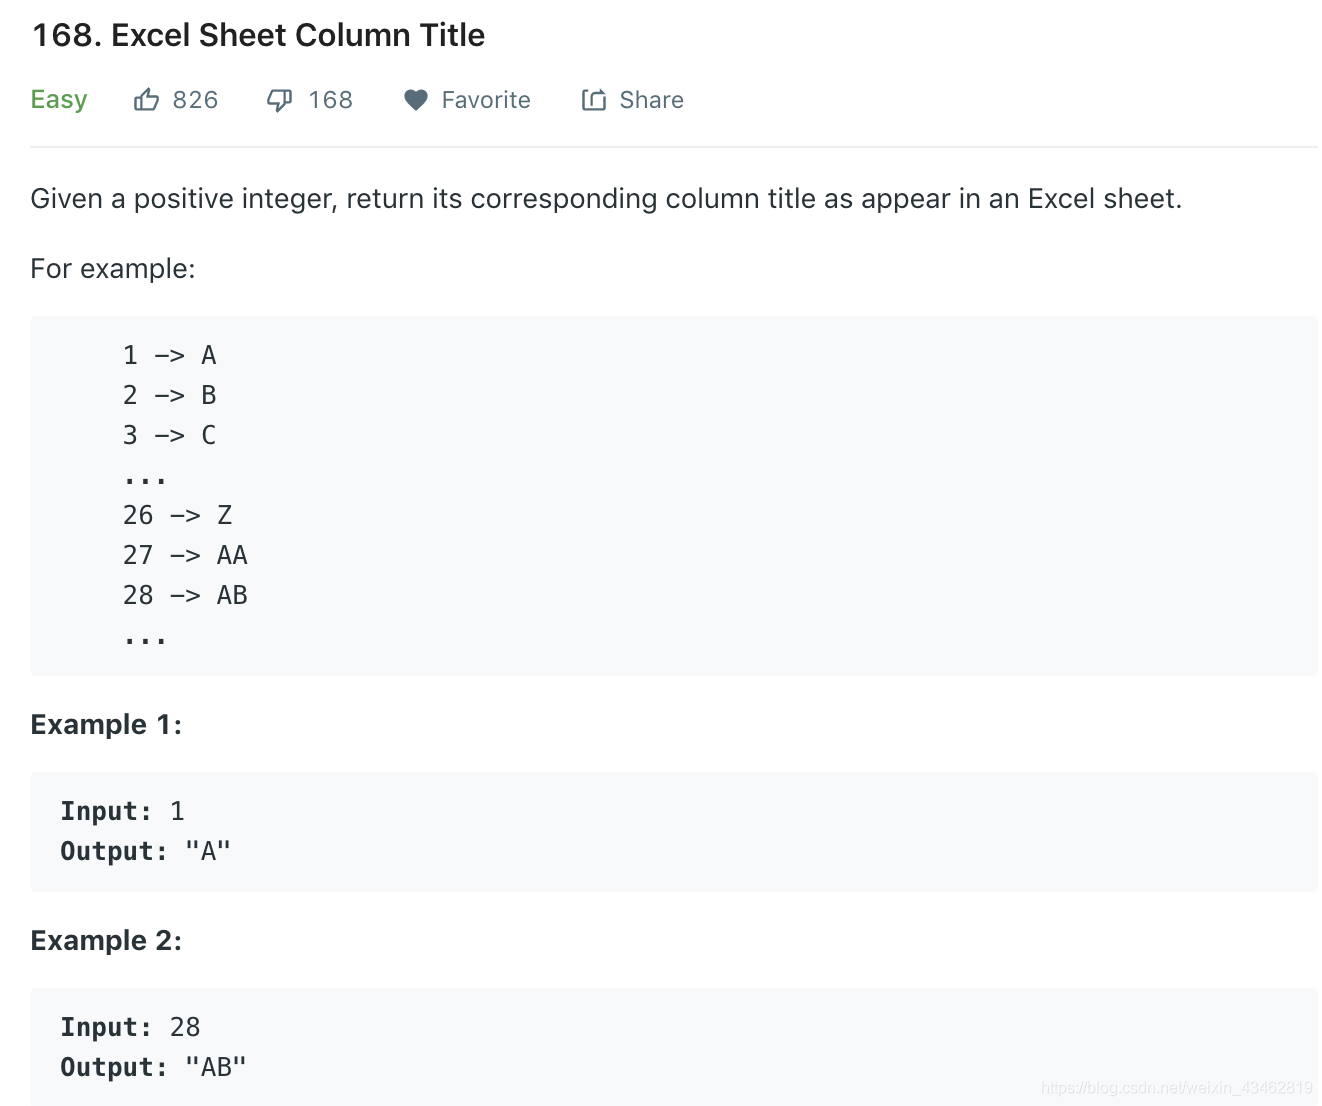Click the 168 dislikes count
The width and height of the screenshot is (1322, 1106).
coord(330,100)
